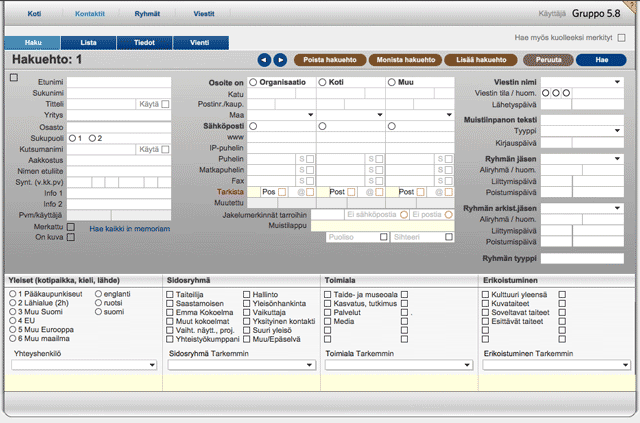Tick the Käytä checkbox beside Titteli
The height and width of the screenshot is (423, 640).
coord(165,104)
